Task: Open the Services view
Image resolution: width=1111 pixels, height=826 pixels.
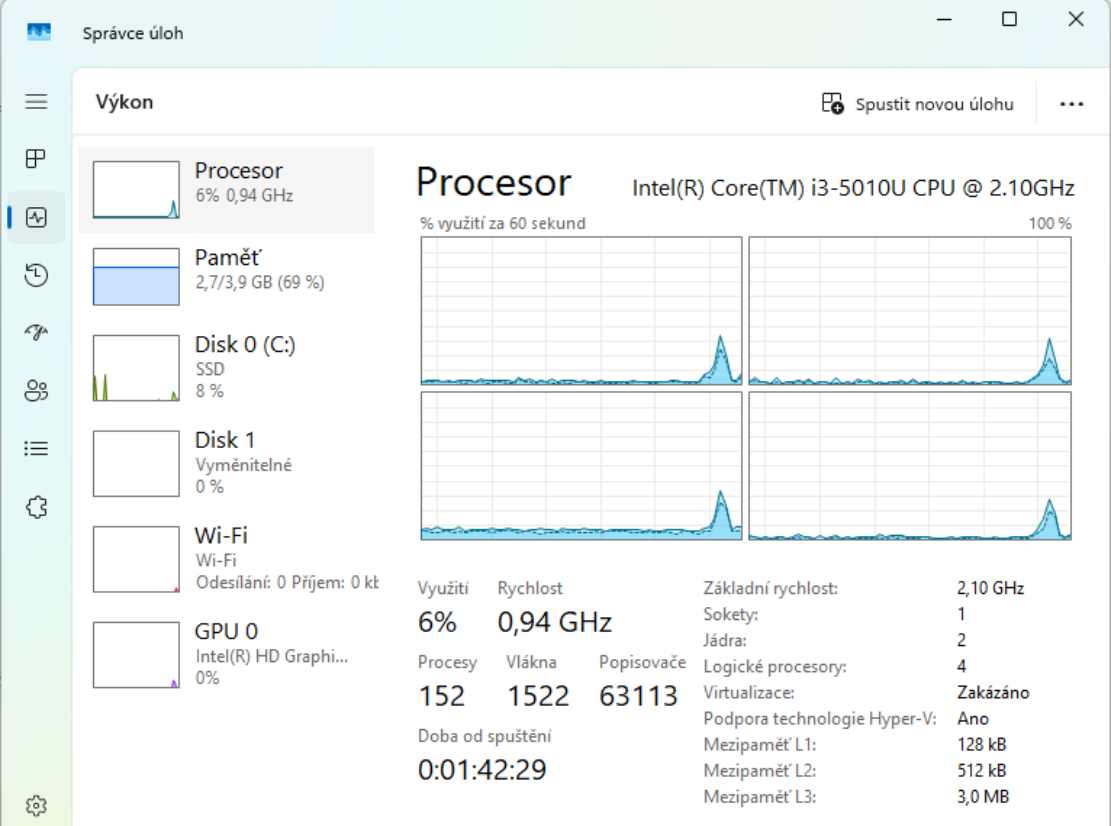Action: pos(36,507)
